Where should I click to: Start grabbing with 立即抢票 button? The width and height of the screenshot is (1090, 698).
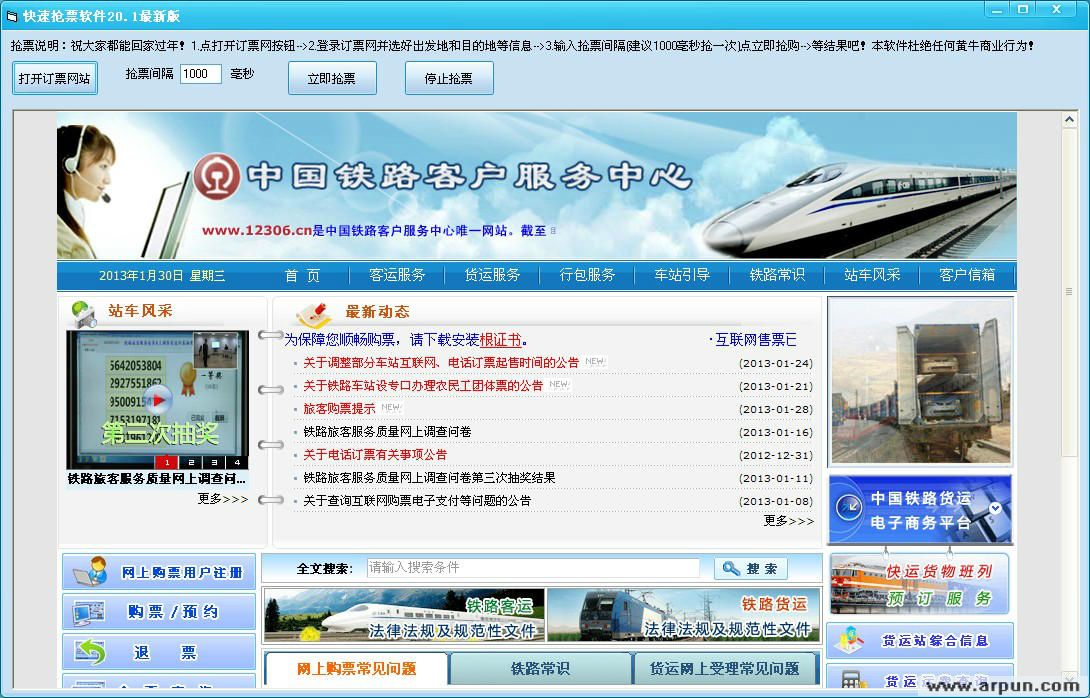pos(332,79)
